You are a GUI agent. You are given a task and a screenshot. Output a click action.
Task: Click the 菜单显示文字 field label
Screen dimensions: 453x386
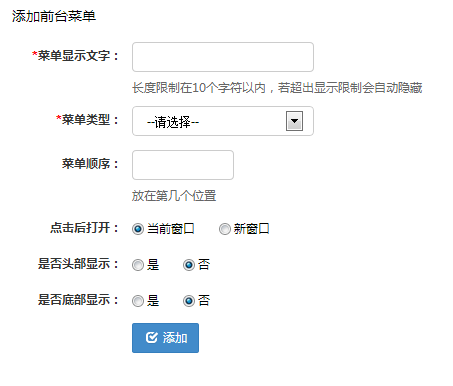(x=75, y=56)
